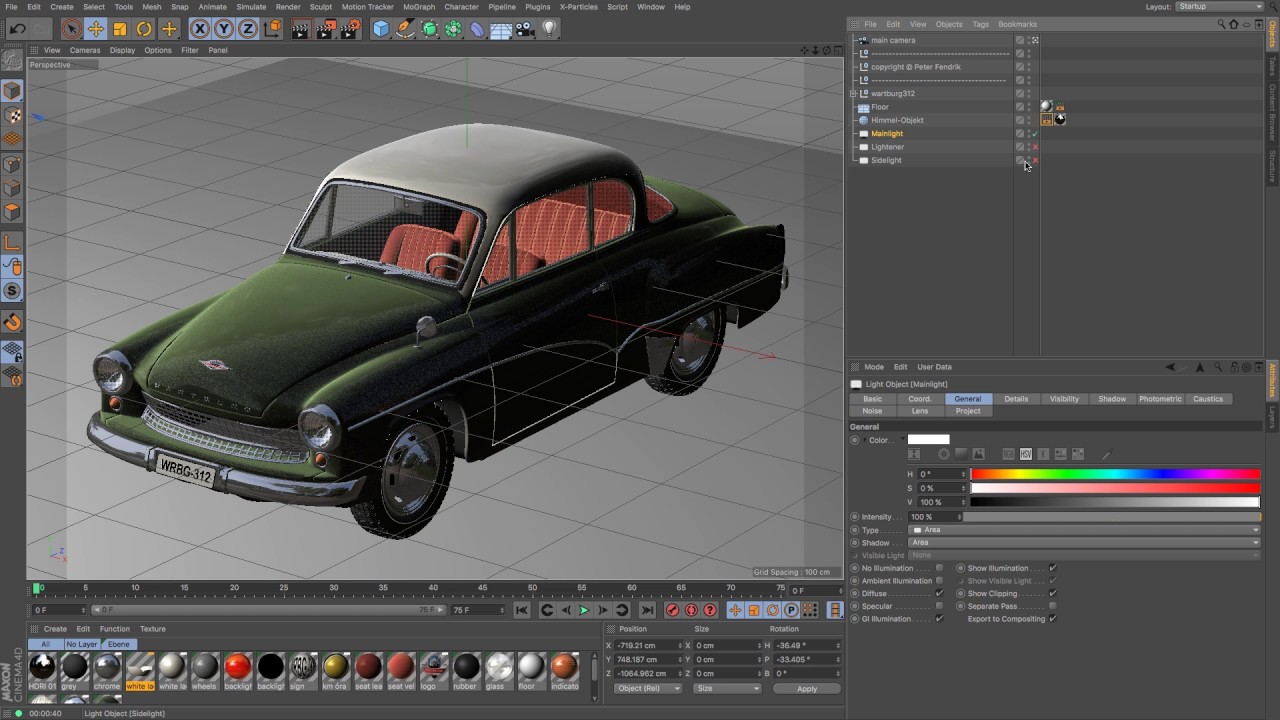Viewport: 1280px width, 720px height.
Task: Add a Cube primitive object
Action: [381, 29]
